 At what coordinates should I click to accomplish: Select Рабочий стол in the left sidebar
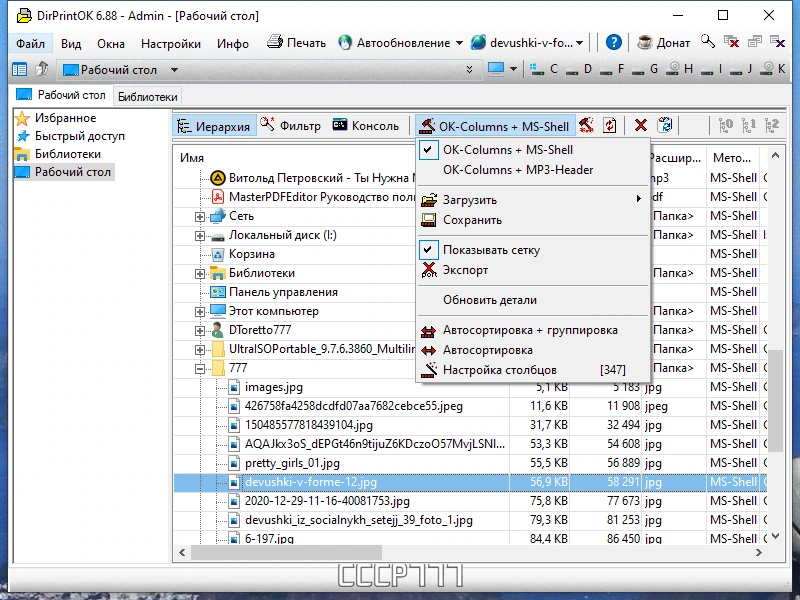click(x=72, y=172)
